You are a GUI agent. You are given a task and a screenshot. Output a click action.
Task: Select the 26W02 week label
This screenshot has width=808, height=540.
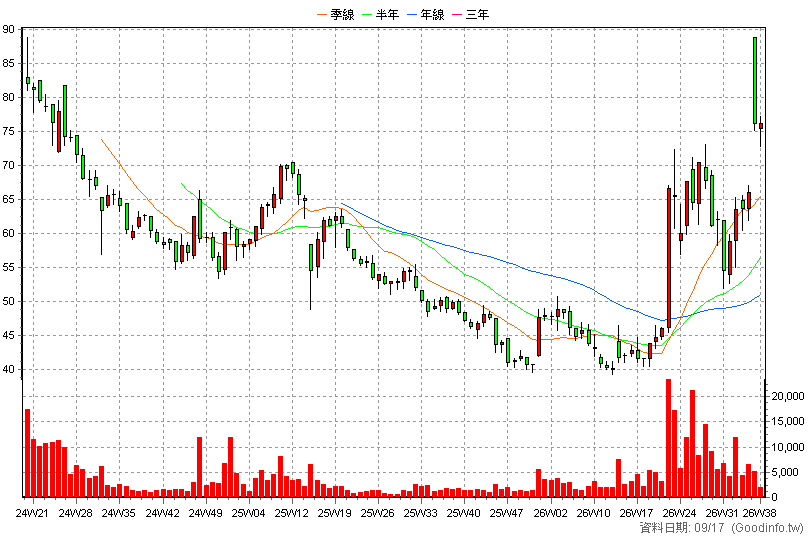click(550, 513)
